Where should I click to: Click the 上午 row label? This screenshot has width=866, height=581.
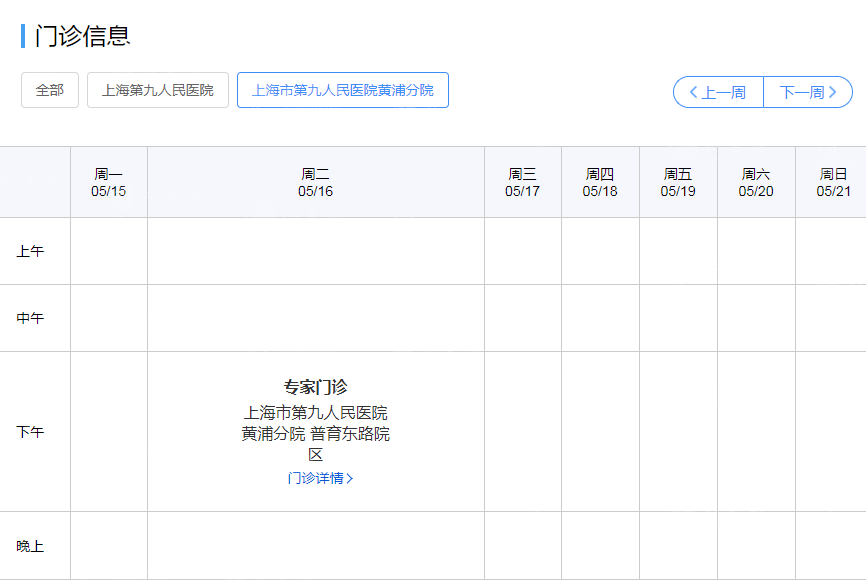[30, 252]
